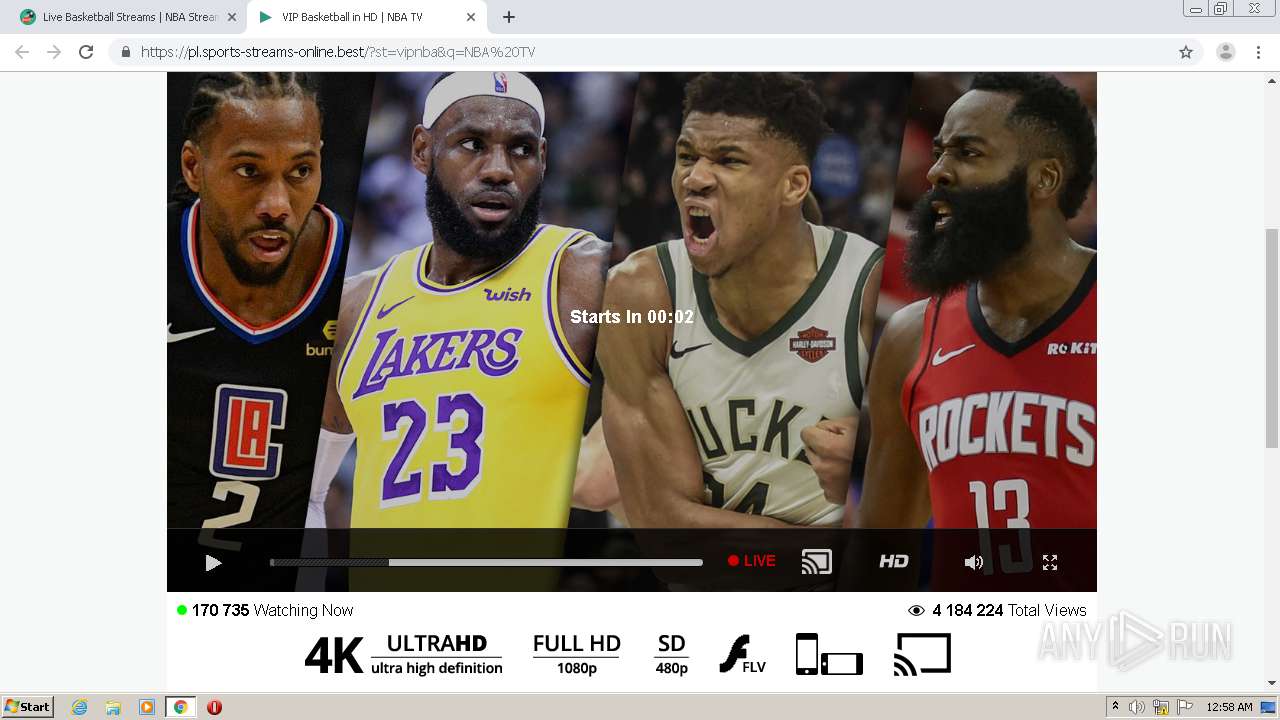The height and width of the screenshot is (720, 1280).
Task: Launch Internet Explorer from taskbar
Action: [79, 707]
